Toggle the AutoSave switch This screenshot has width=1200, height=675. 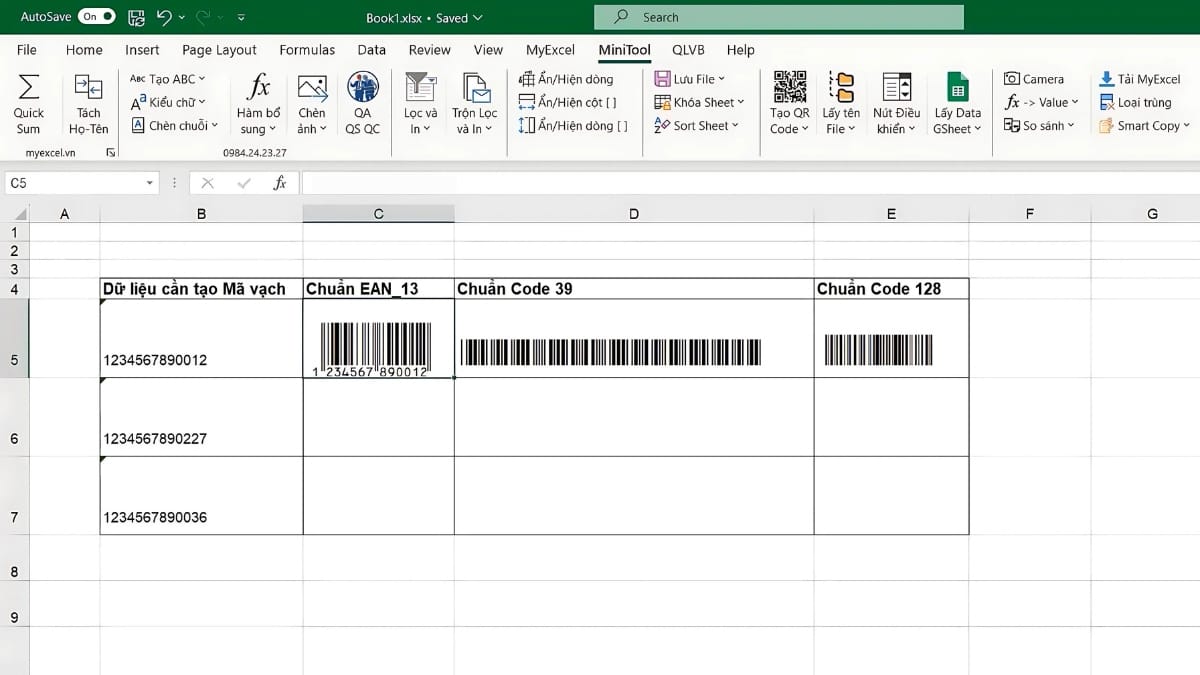coord(97,17)
